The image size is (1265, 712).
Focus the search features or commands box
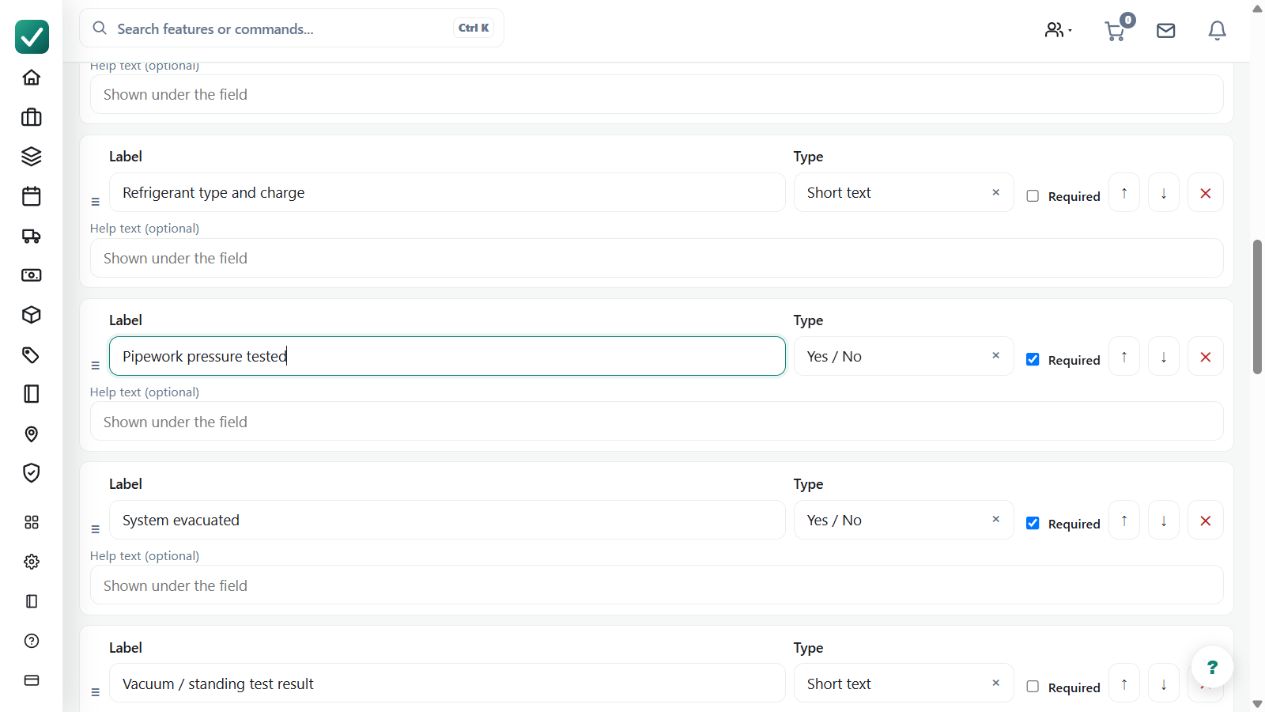292,29
